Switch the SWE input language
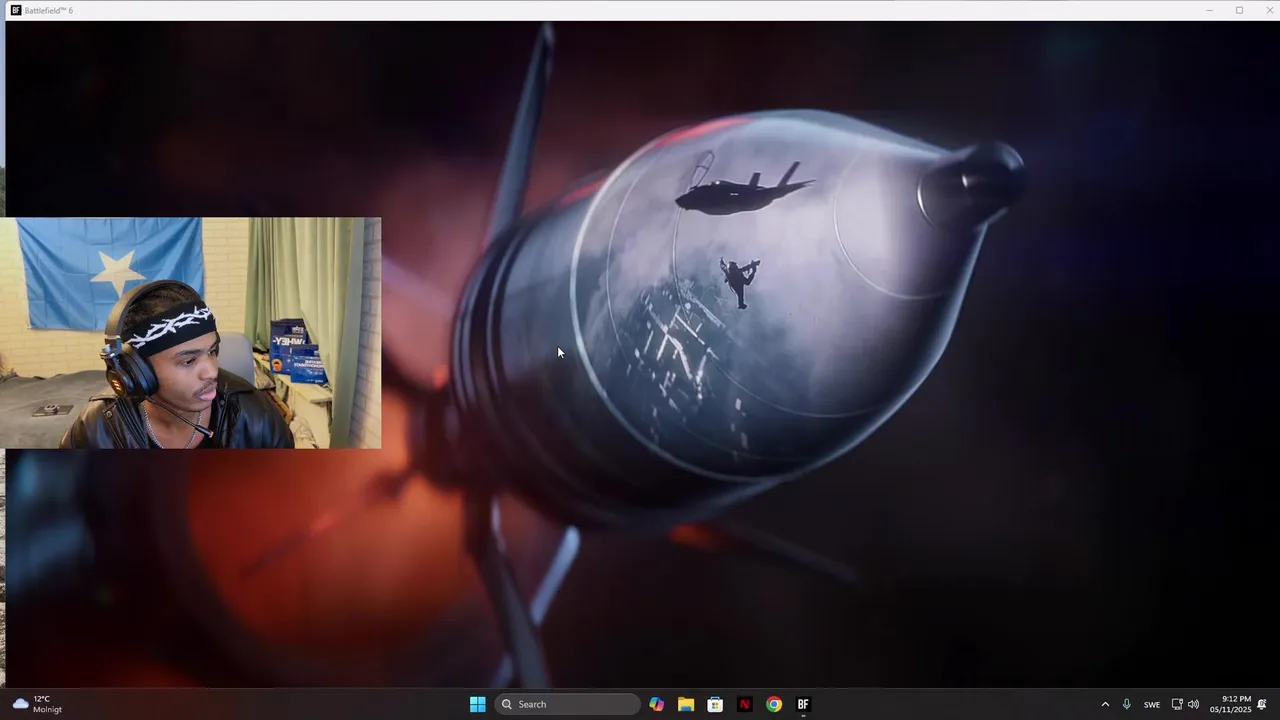The width and height of the screenshot is (1280, 720). tap(1152, 704)
